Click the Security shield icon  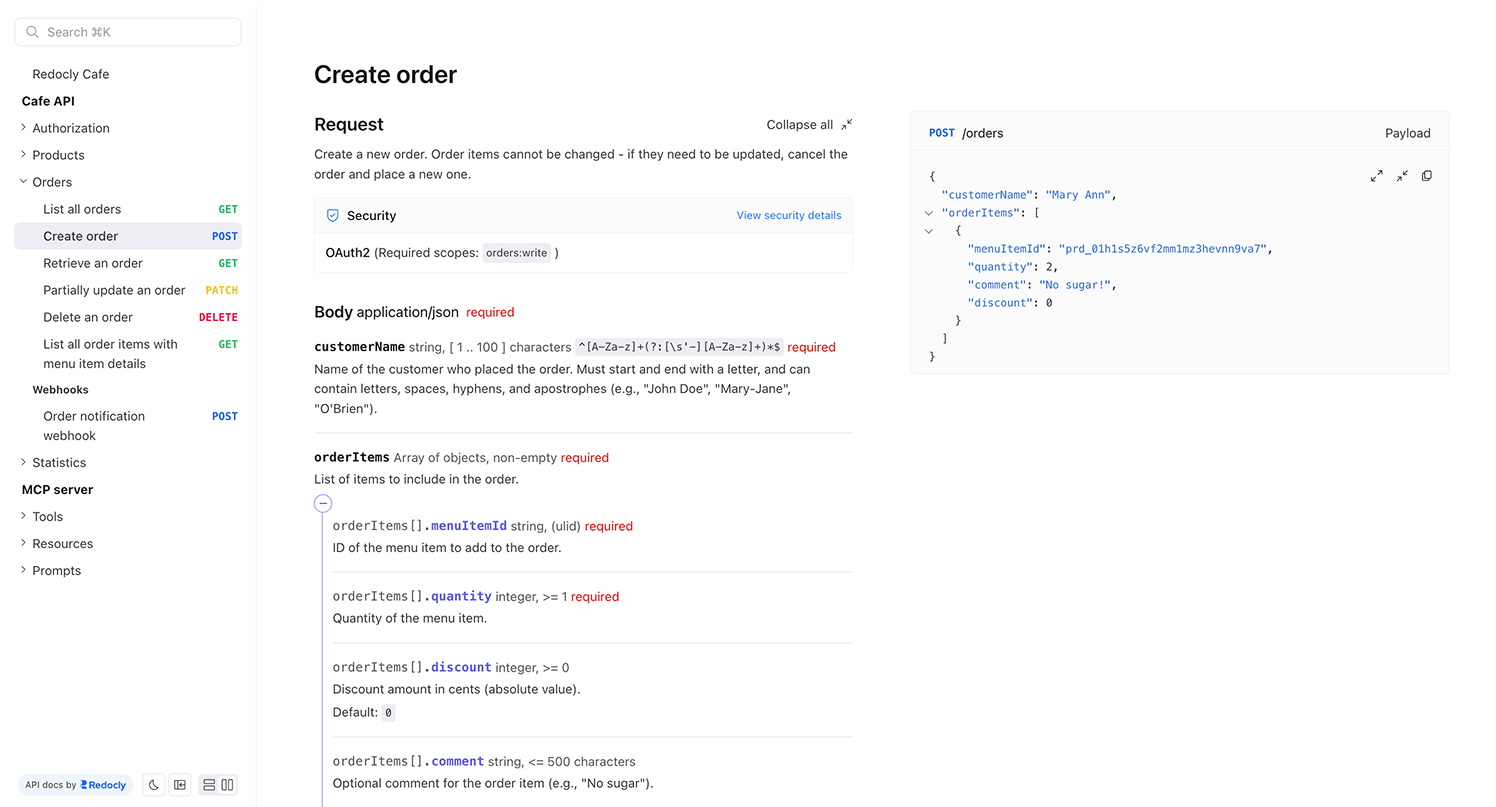pyautogui.click(x=333, y=216)
